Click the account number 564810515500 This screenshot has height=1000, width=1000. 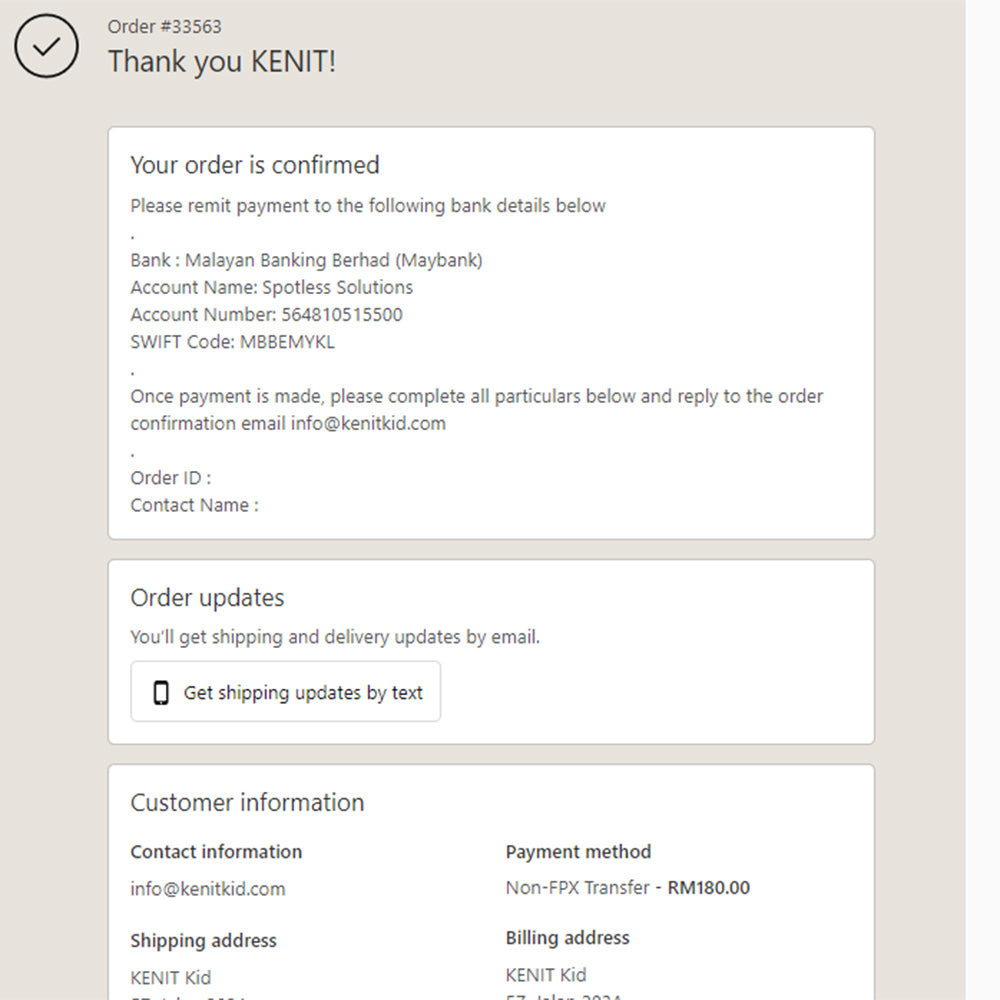pos(342,314)
